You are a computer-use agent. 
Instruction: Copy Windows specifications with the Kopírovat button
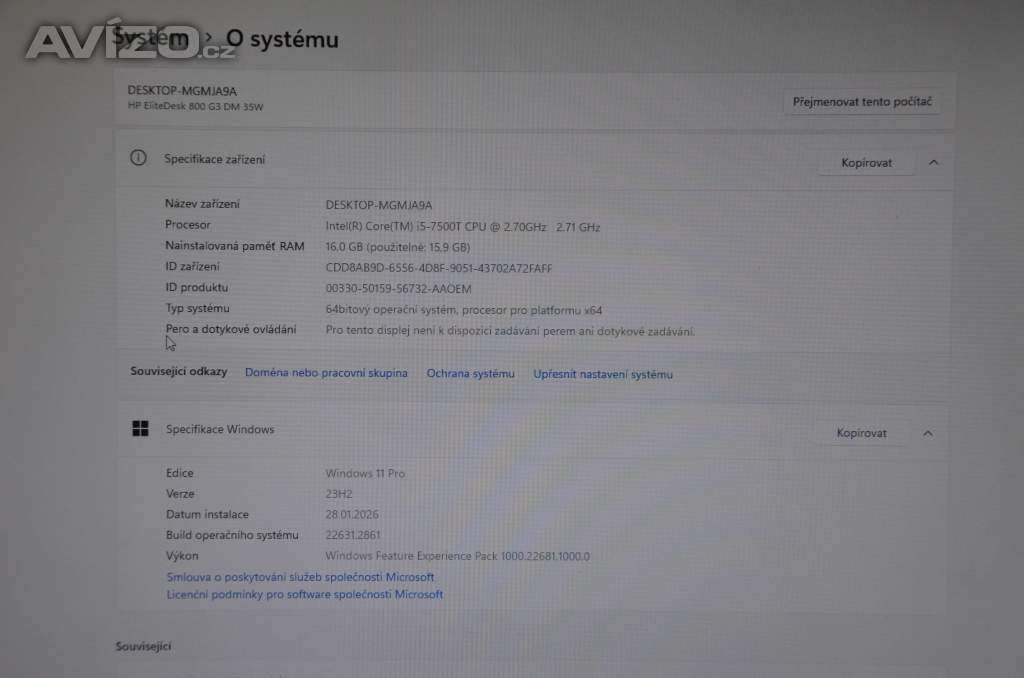pos(861,433)
